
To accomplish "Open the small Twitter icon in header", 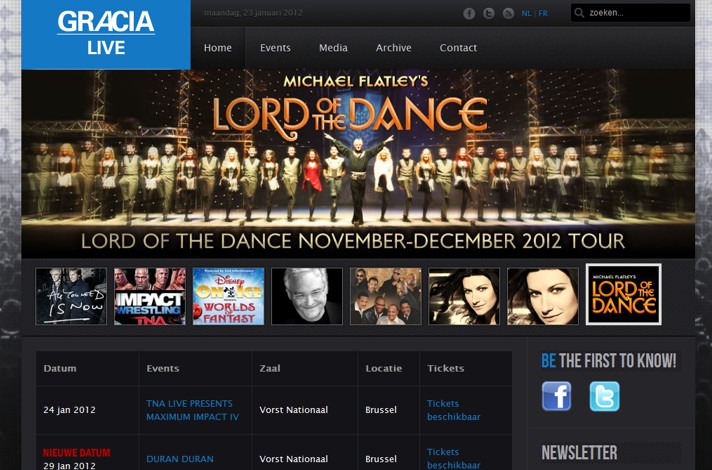I will pyautogui.click(x=489, y=14).
